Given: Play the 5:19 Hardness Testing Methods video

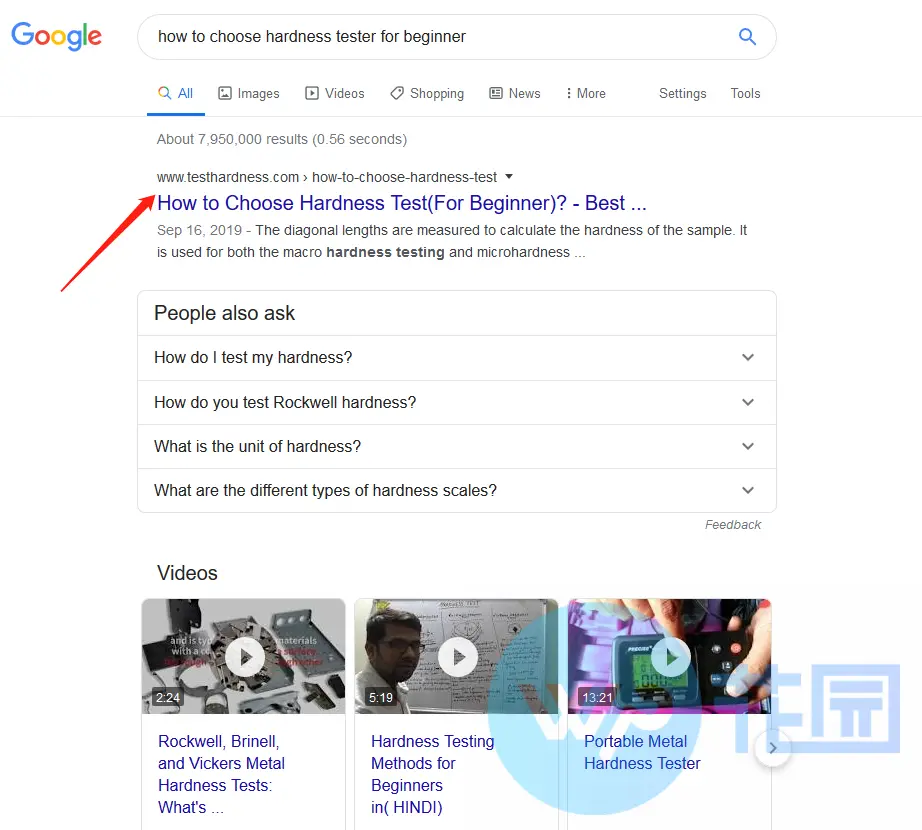Looking at the screenshot, I should point(456,656).
